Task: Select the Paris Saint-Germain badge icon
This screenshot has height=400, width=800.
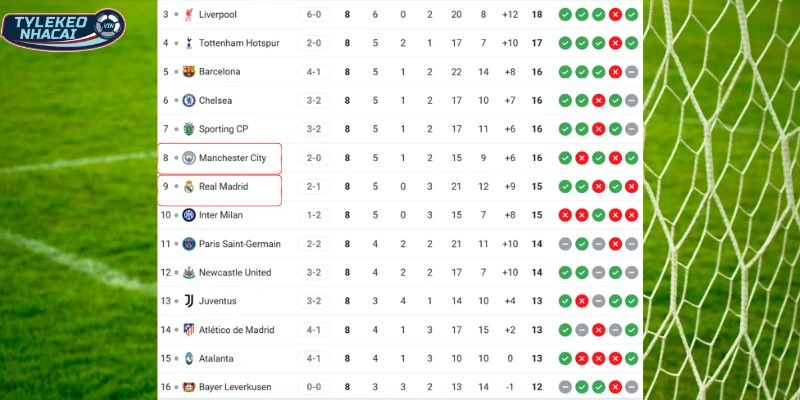Action: (x=189, y=244)
